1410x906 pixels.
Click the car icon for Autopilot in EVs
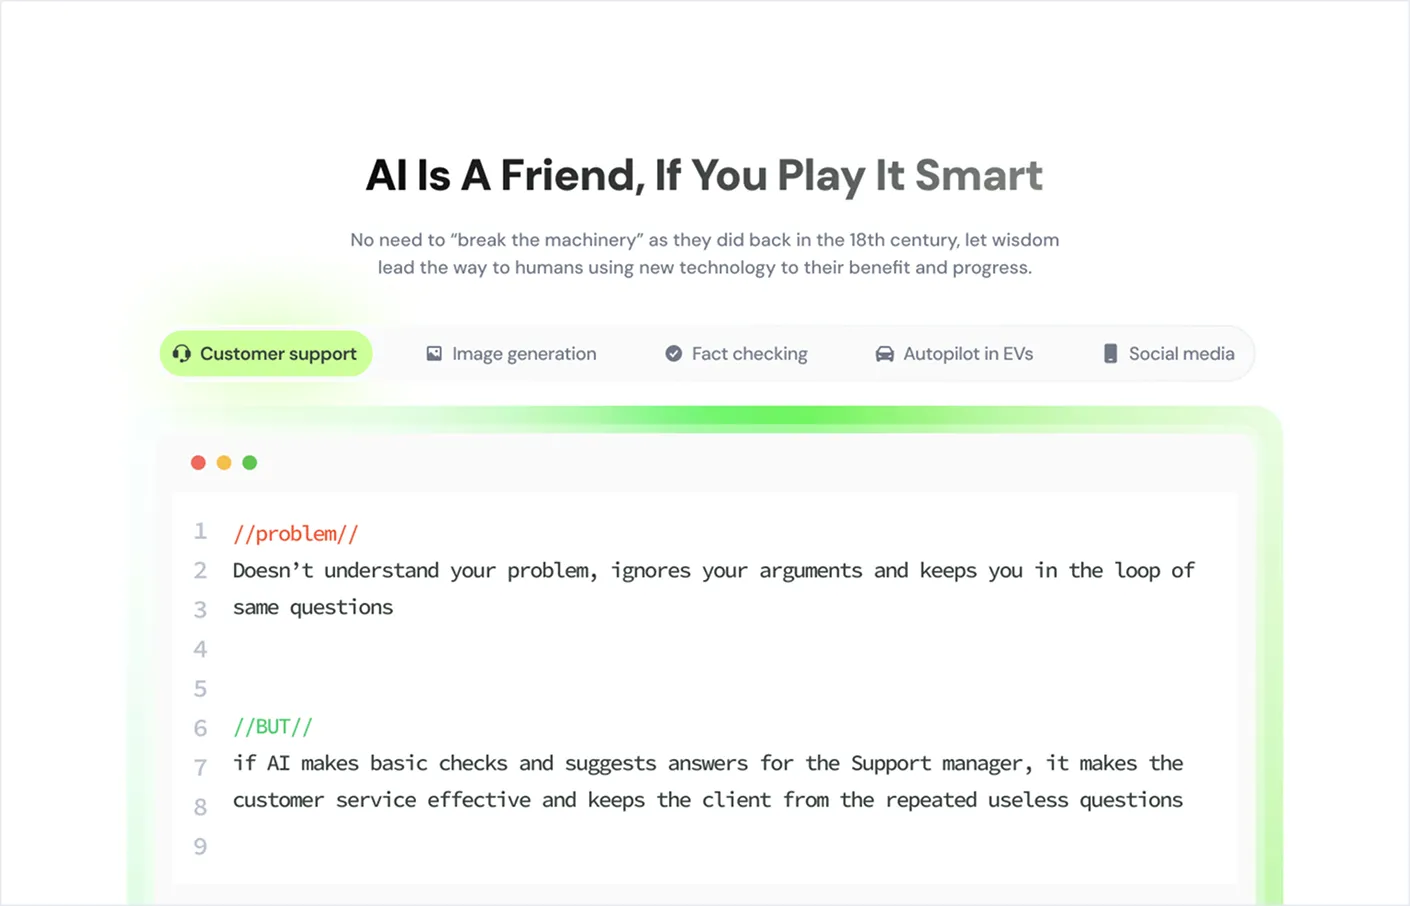click(885, 354)
